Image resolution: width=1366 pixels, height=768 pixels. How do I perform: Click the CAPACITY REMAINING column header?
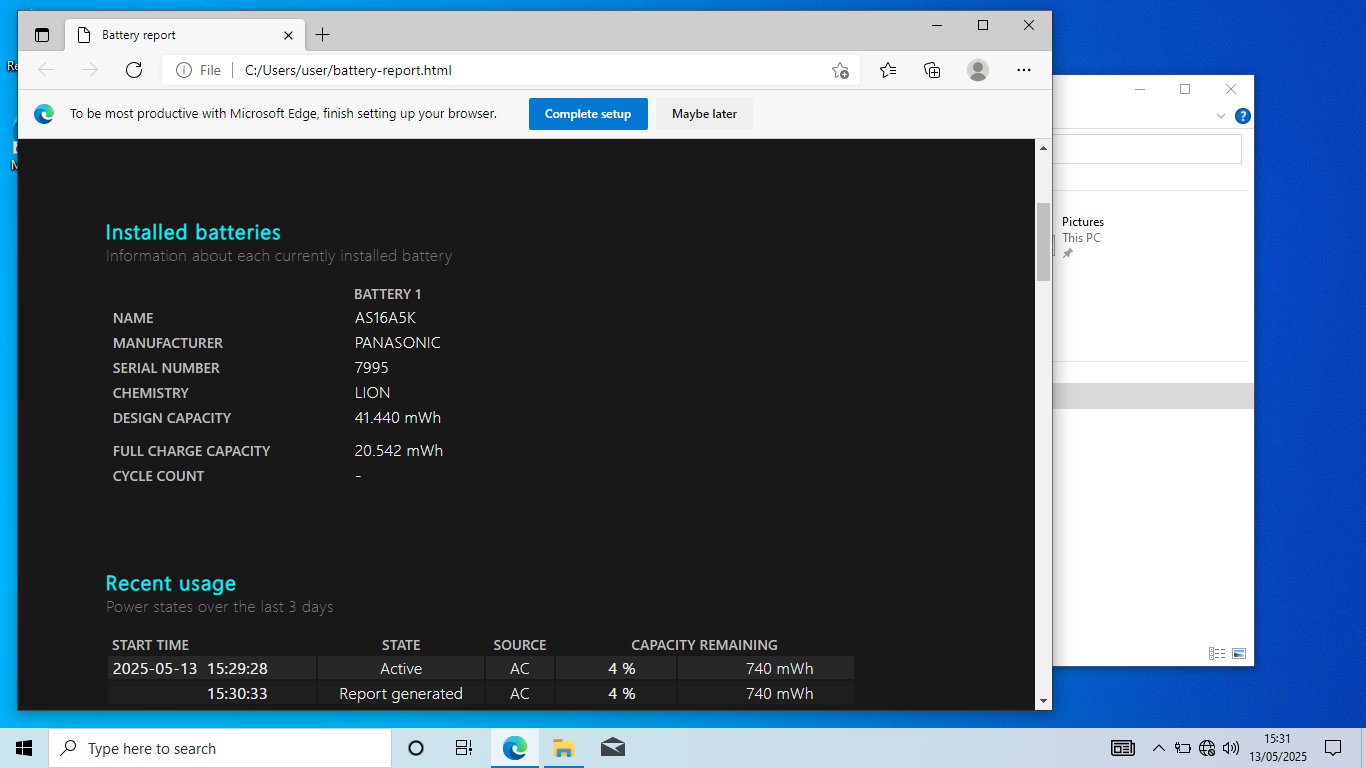click(704, 645)
